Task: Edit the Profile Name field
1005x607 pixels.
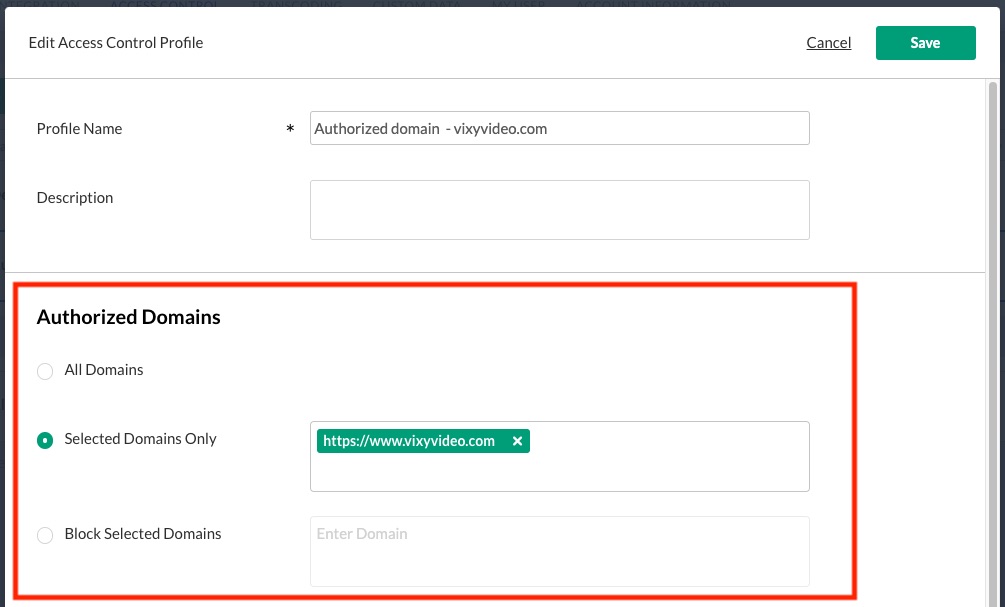Action: tap(560, 128)
